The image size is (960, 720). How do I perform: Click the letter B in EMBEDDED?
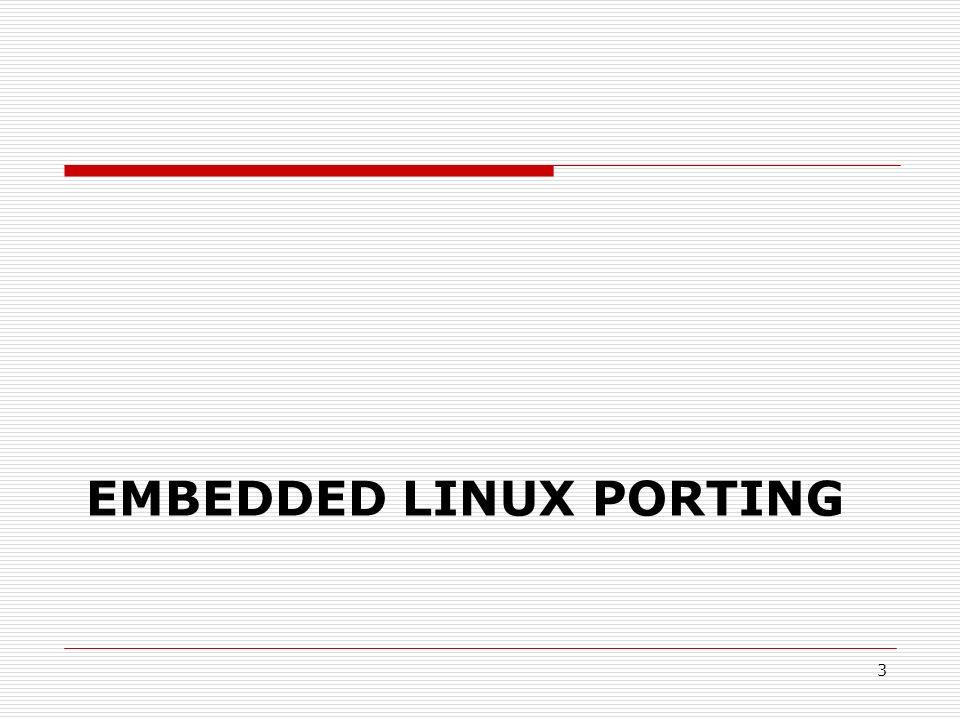183,498
